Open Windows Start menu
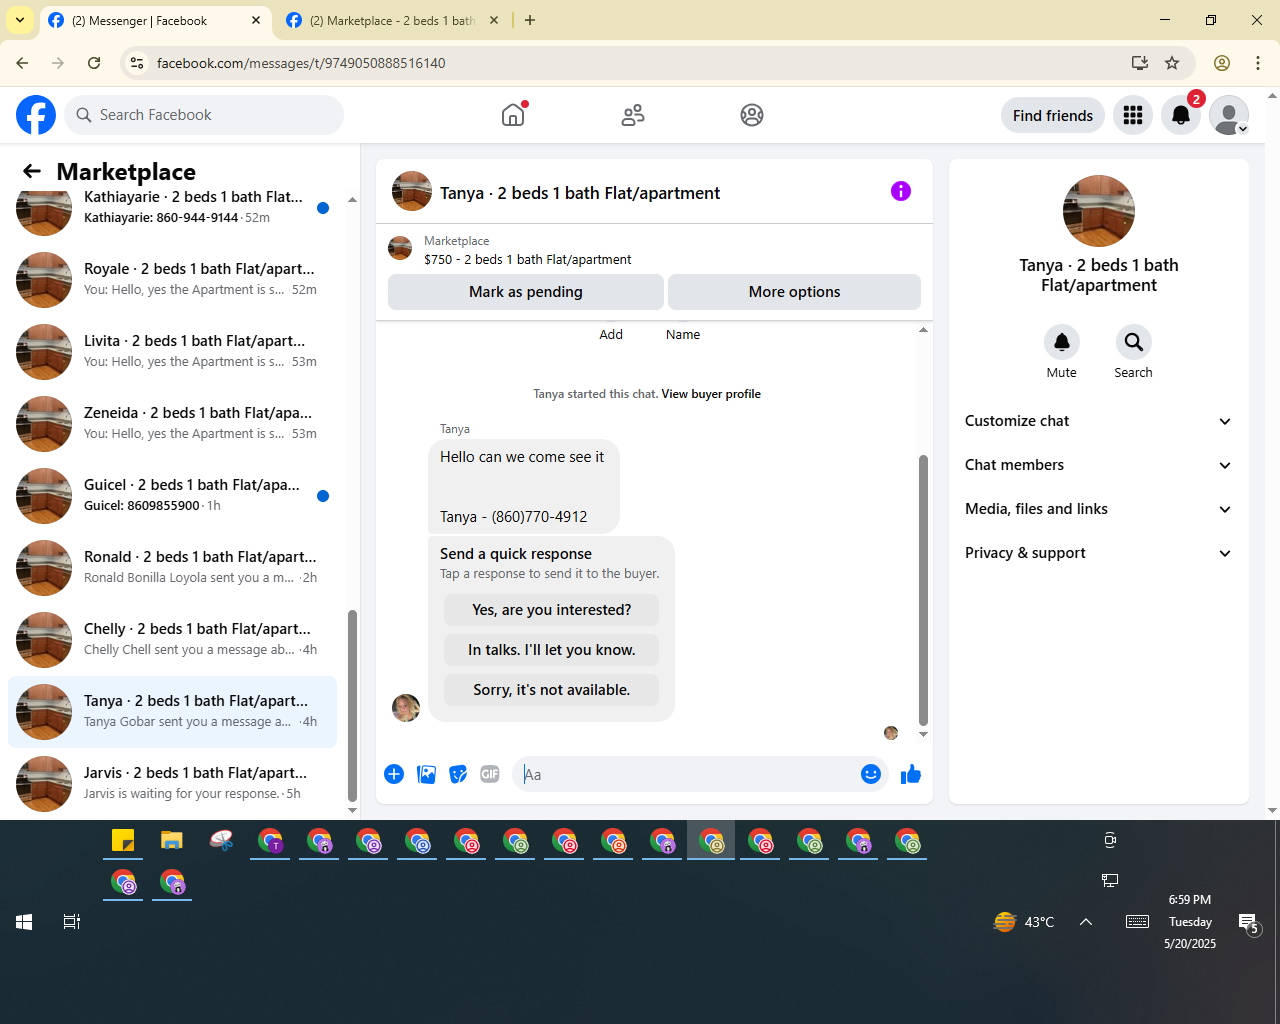1280x1024 pixels. point(24,922)
